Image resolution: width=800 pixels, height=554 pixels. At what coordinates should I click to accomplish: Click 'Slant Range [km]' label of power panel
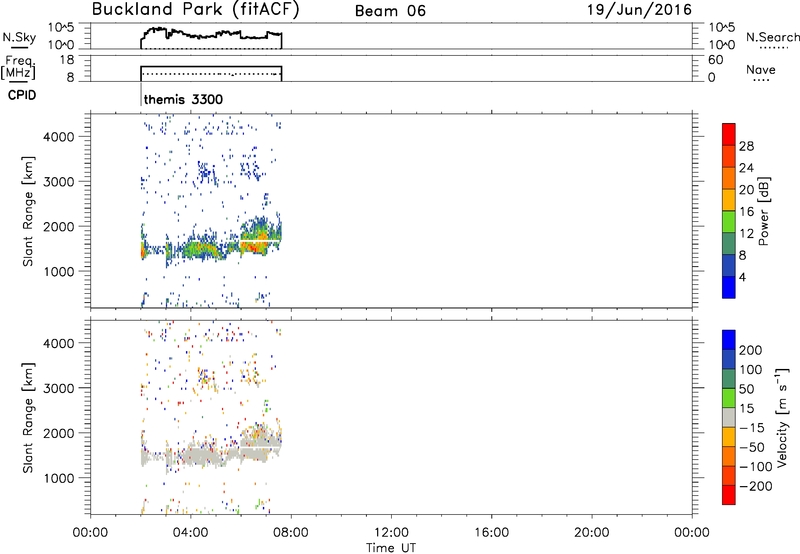pyautogui.click(x=28, y=211)
